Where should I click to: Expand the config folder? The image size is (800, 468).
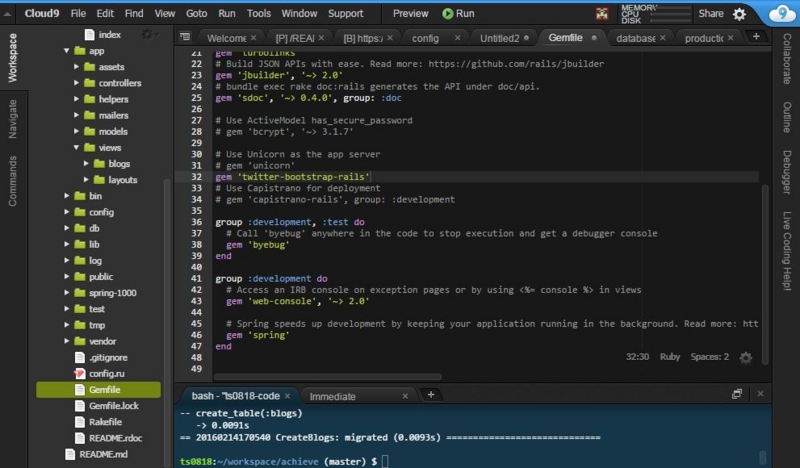coord(66,212)
